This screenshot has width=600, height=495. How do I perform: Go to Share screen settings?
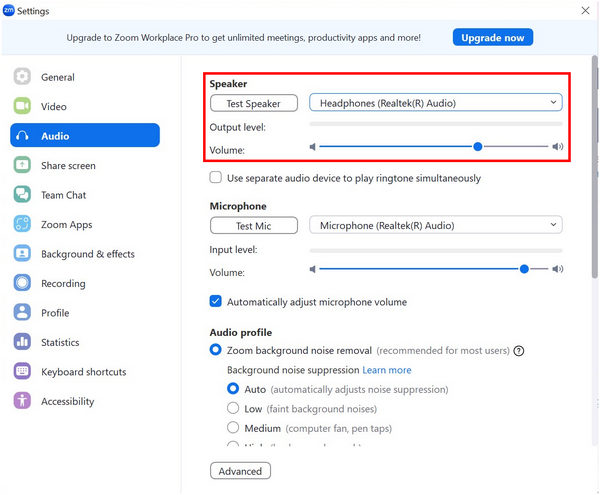85,165
